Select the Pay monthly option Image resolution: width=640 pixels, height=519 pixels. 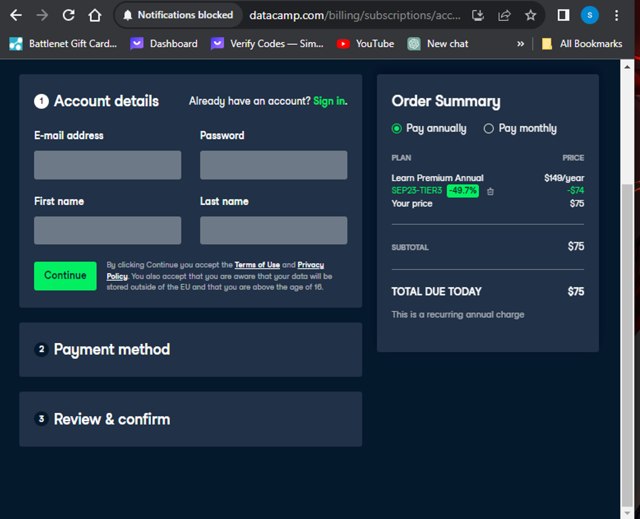[x=520, y=129]
